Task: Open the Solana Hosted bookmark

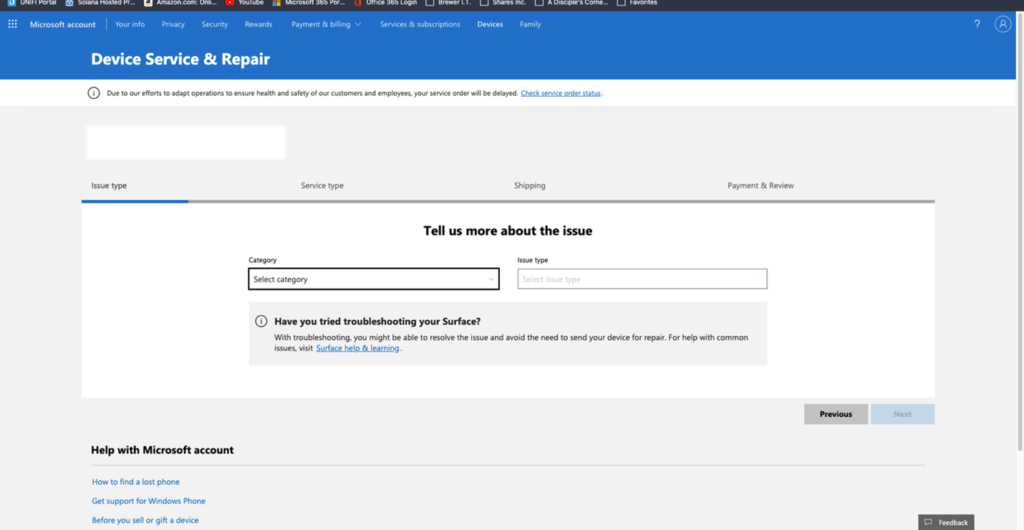Action: pos(100,3)
